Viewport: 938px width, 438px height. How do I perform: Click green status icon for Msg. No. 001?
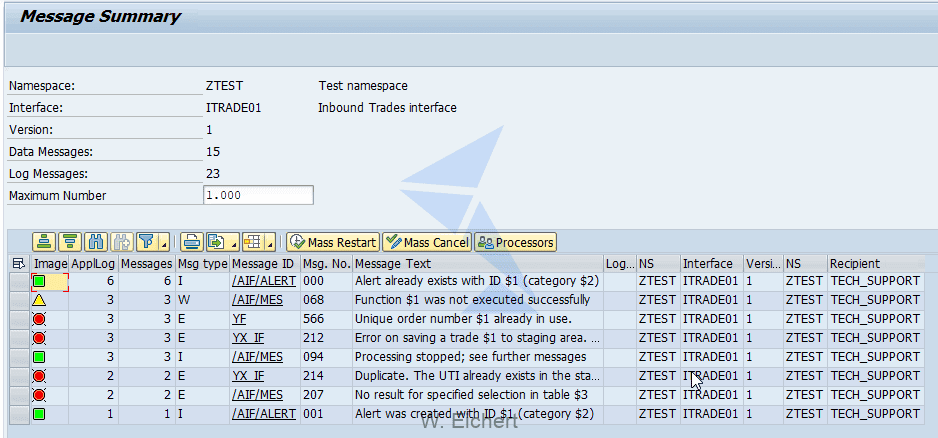pos(39,414)
